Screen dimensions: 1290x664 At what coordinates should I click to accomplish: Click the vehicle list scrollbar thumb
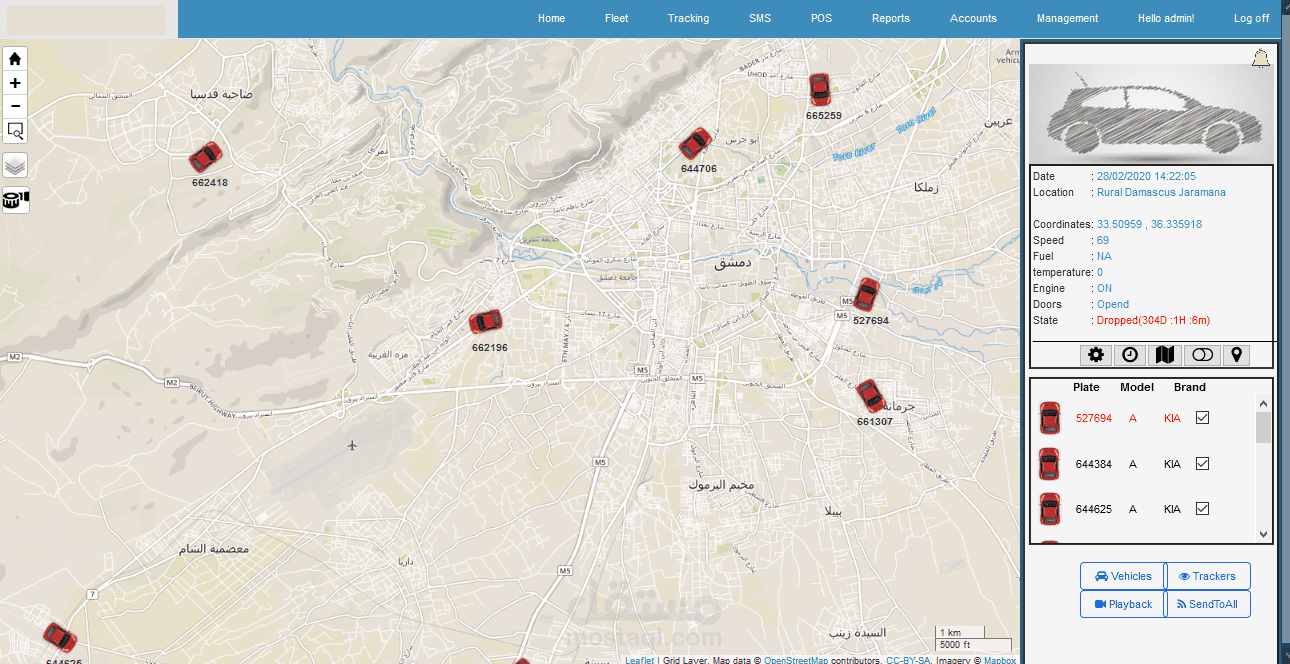pyautogui.click(x=1263, y=427)
